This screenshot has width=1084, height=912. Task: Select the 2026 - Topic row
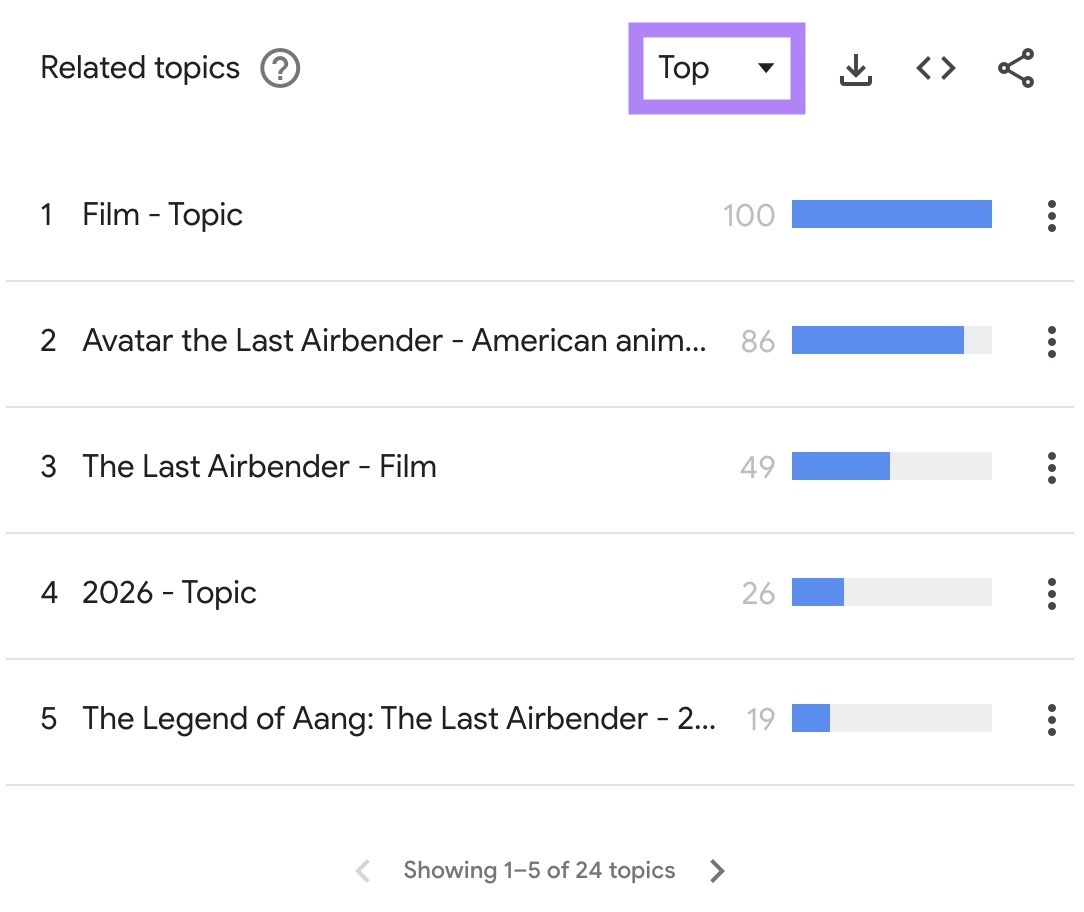170,593
